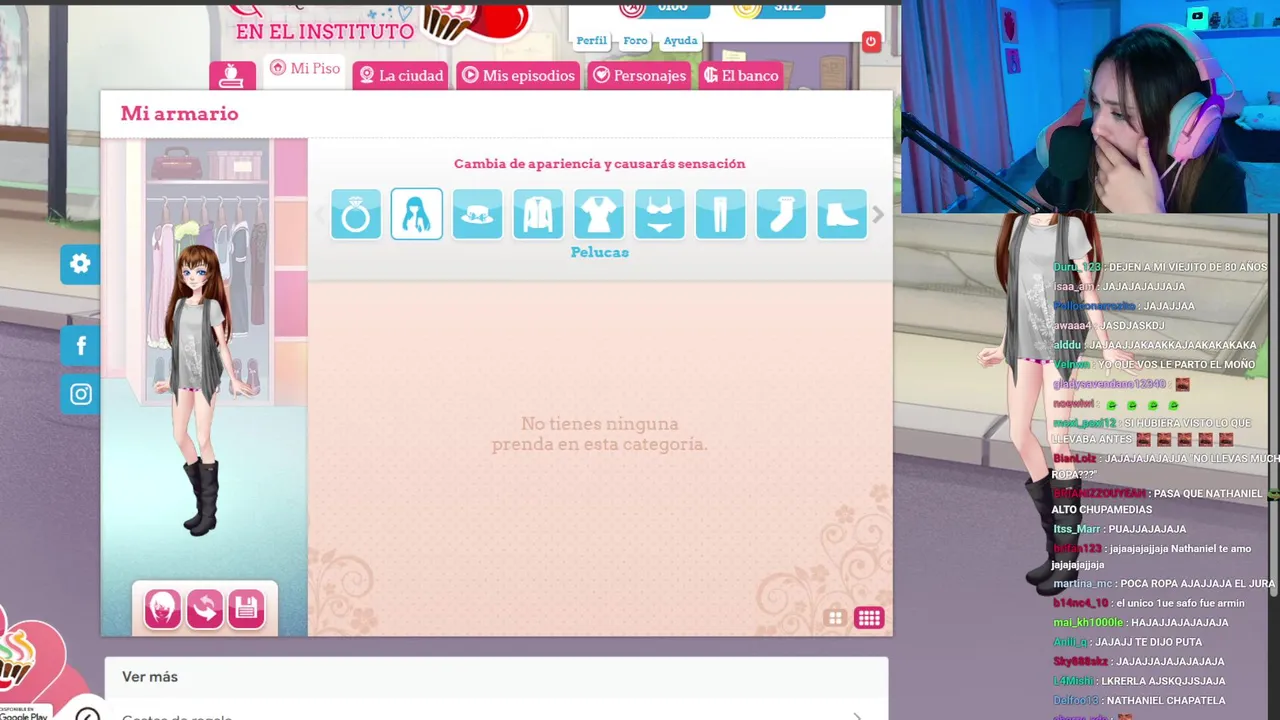Select the socks category icon
Screen dimensions: 1280x720
coord(781,214)
